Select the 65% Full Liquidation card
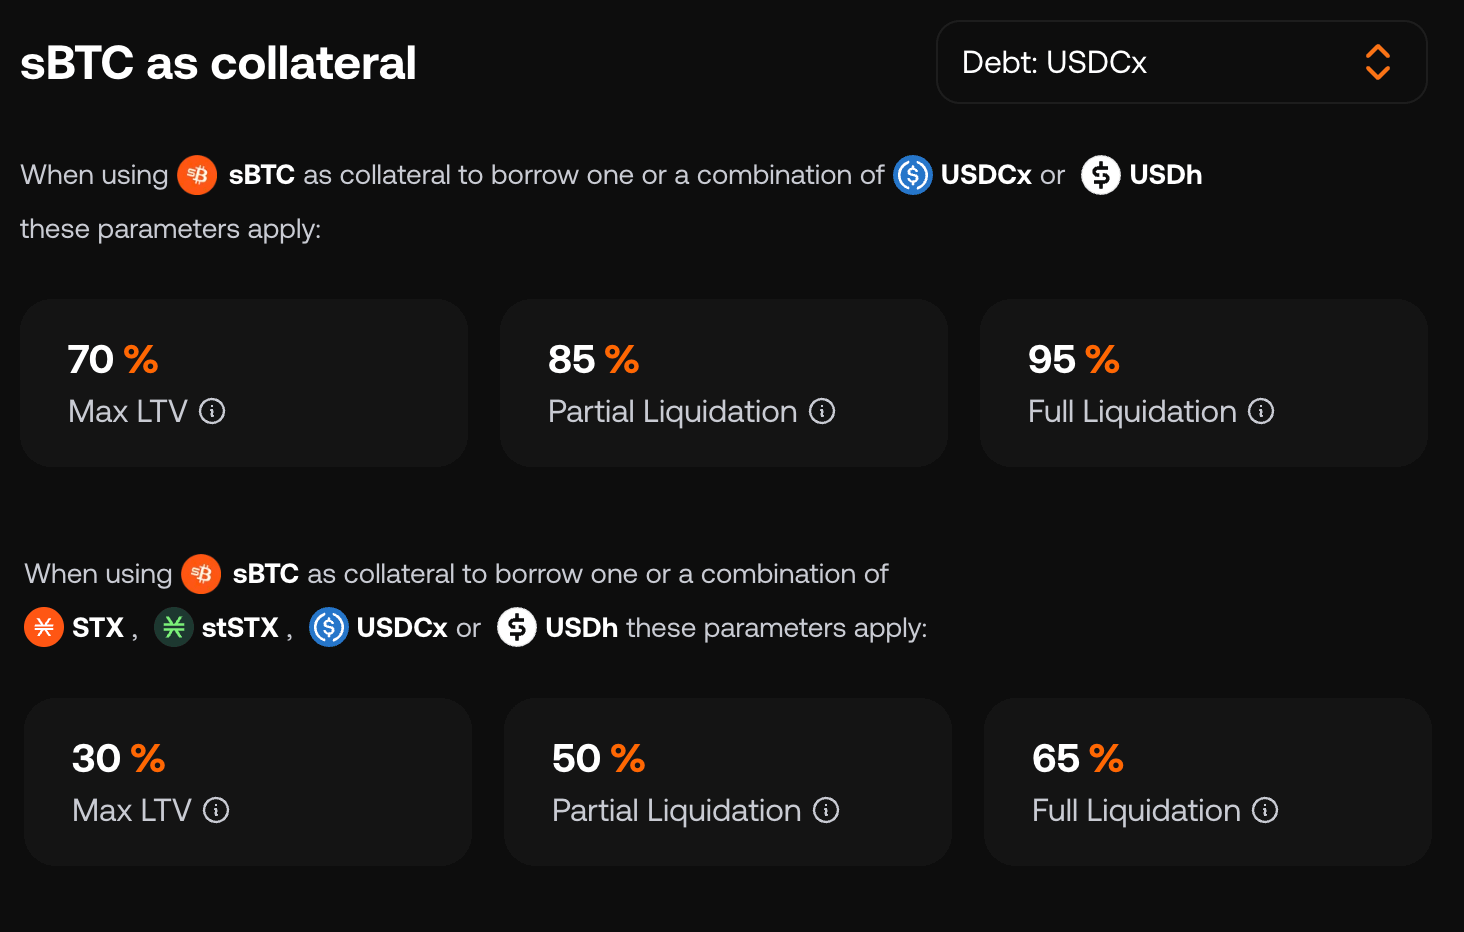Viewport: 1464px width, 932px height. 1207,782
